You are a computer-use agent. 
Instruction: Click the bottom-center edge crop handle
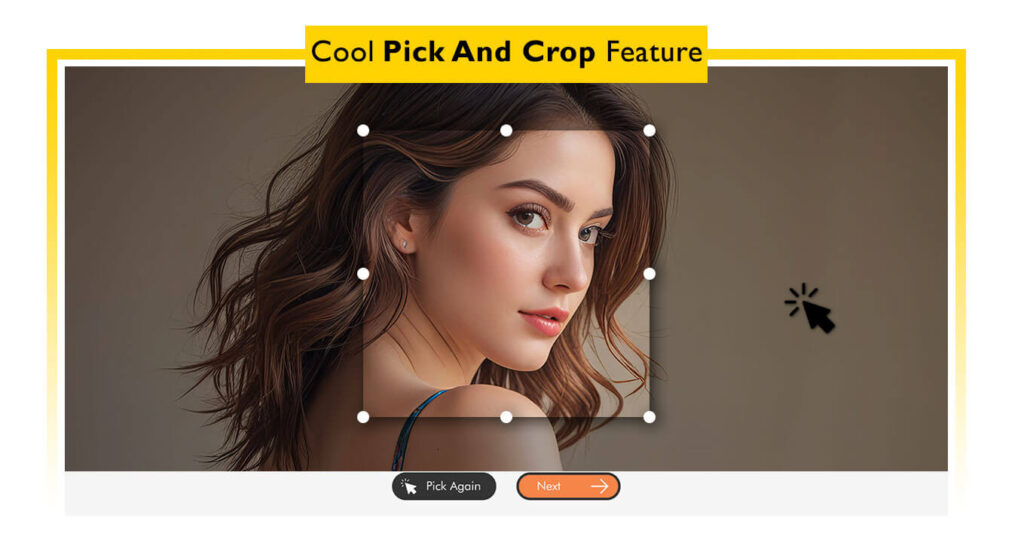(506, 417)
